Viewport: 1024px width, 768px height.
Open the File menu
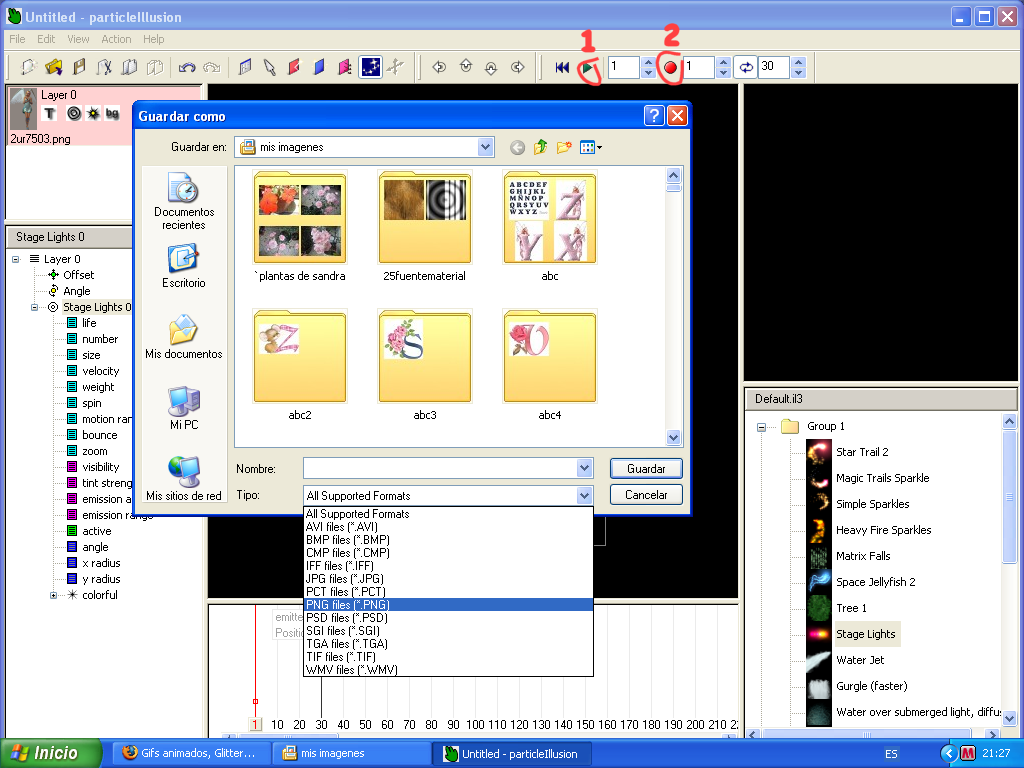[x=17, y=39]
